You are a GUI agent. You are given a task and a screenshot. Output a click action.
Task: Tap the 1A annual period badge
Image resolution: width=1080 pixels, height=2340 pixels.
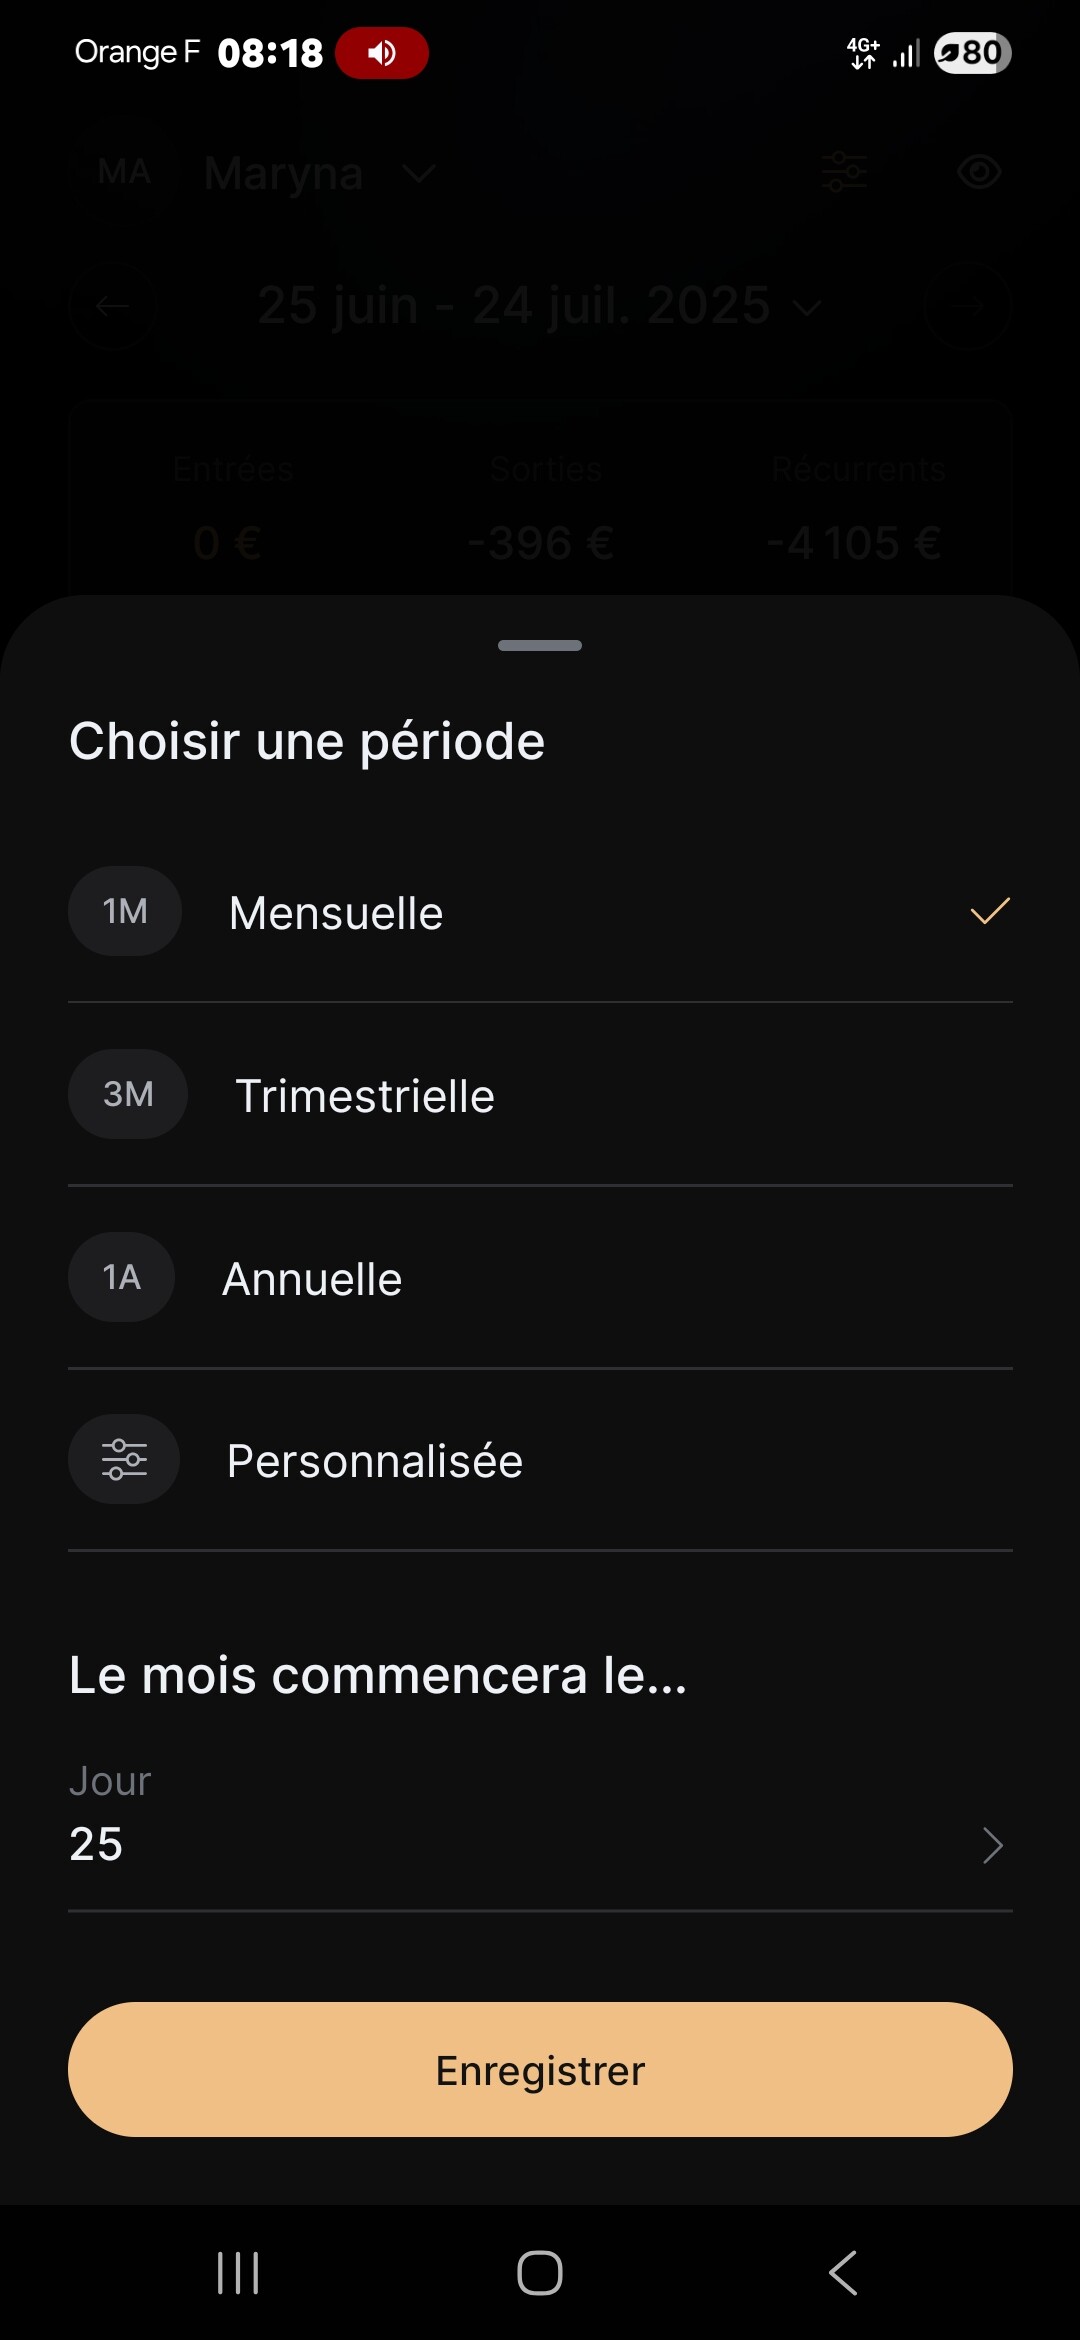122,1277
